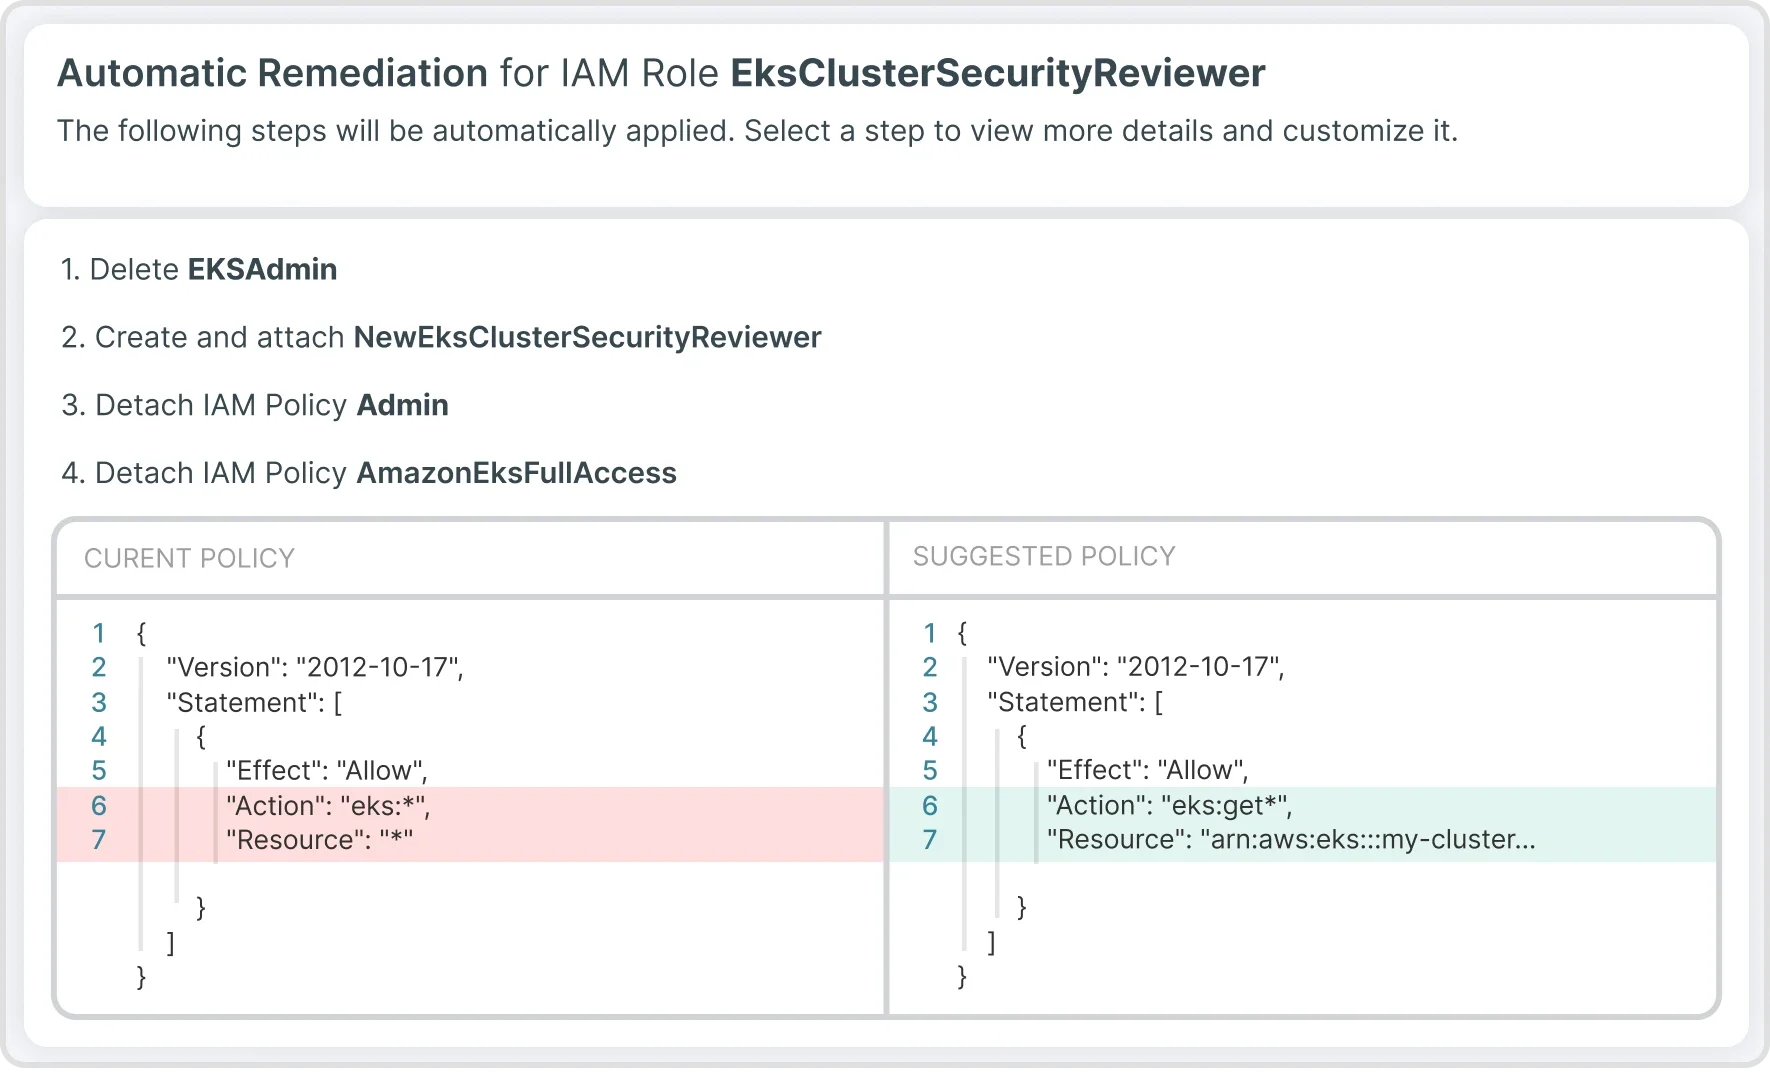Viewport: 1770px width, 1086px height.
Task: Click "Version" line in suggested policy
Action: click(x=1135, y=667)
